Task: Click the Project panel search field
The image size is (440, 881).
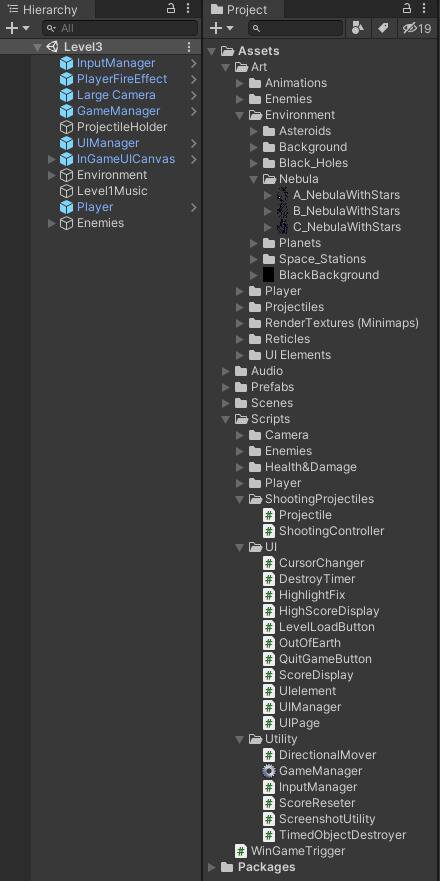Action: coord(296,28)
